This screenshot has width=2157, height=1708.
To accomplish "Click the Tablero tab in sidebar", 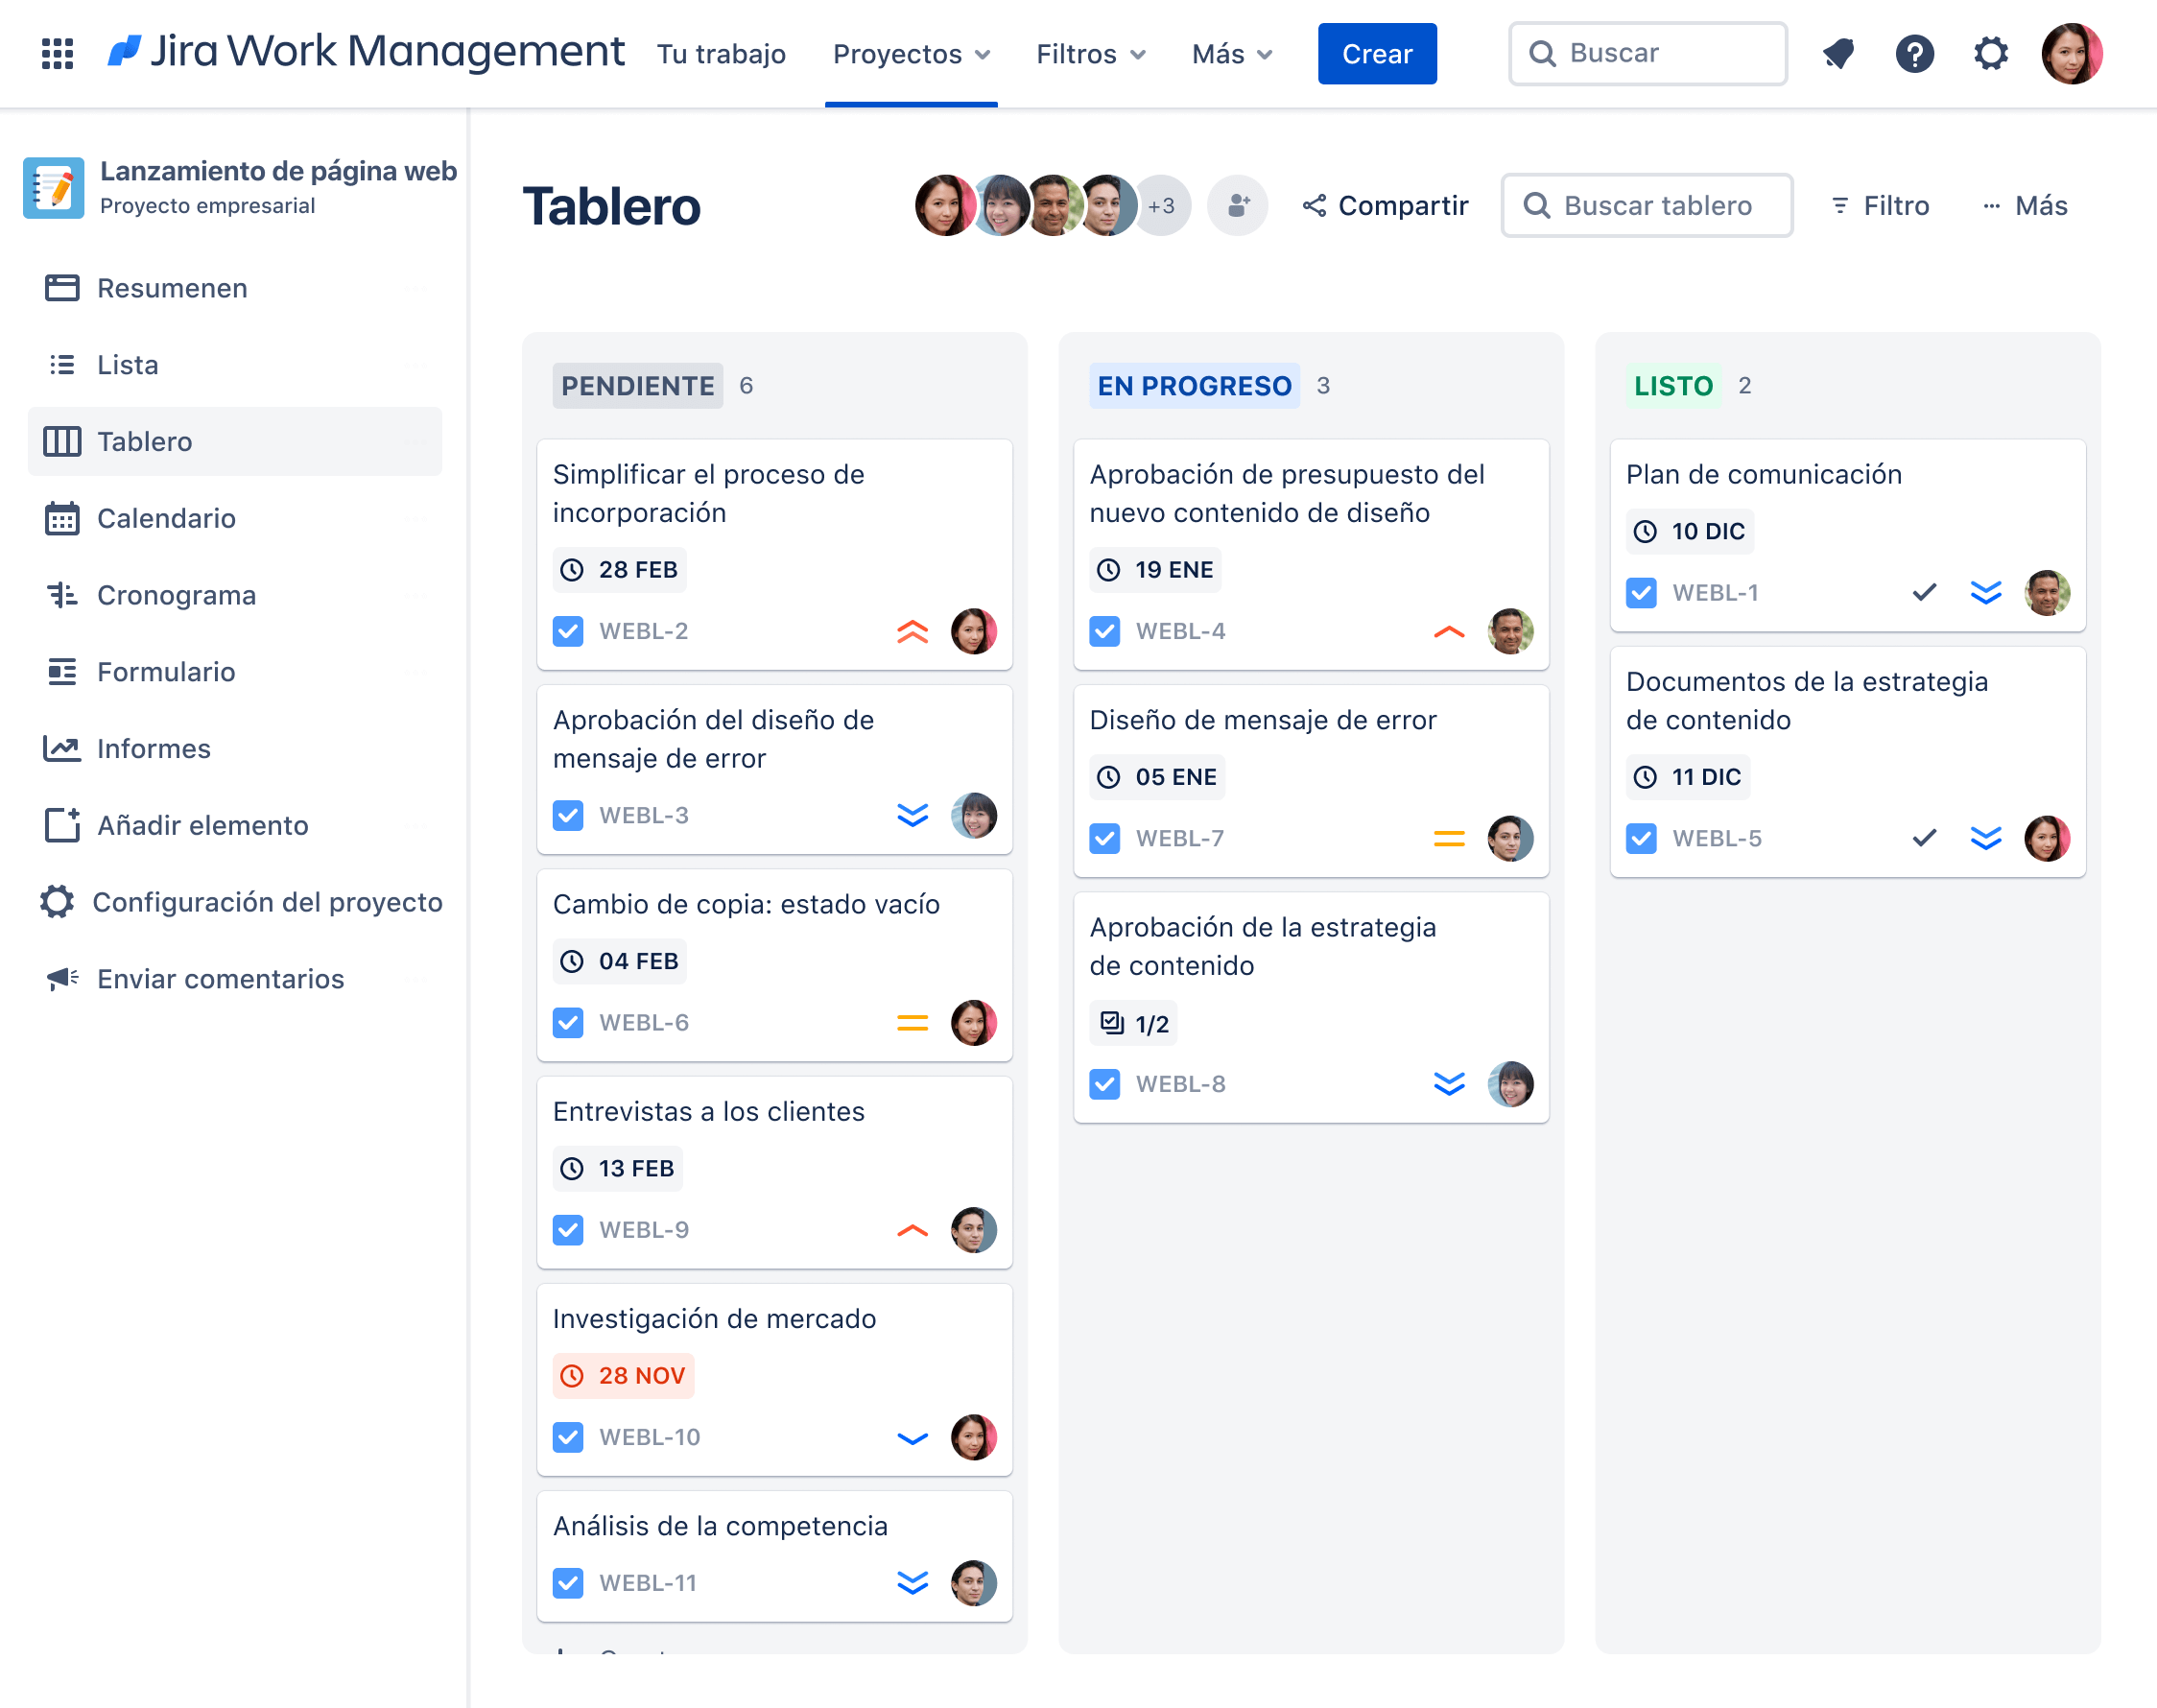I will (x=145, y=441).
